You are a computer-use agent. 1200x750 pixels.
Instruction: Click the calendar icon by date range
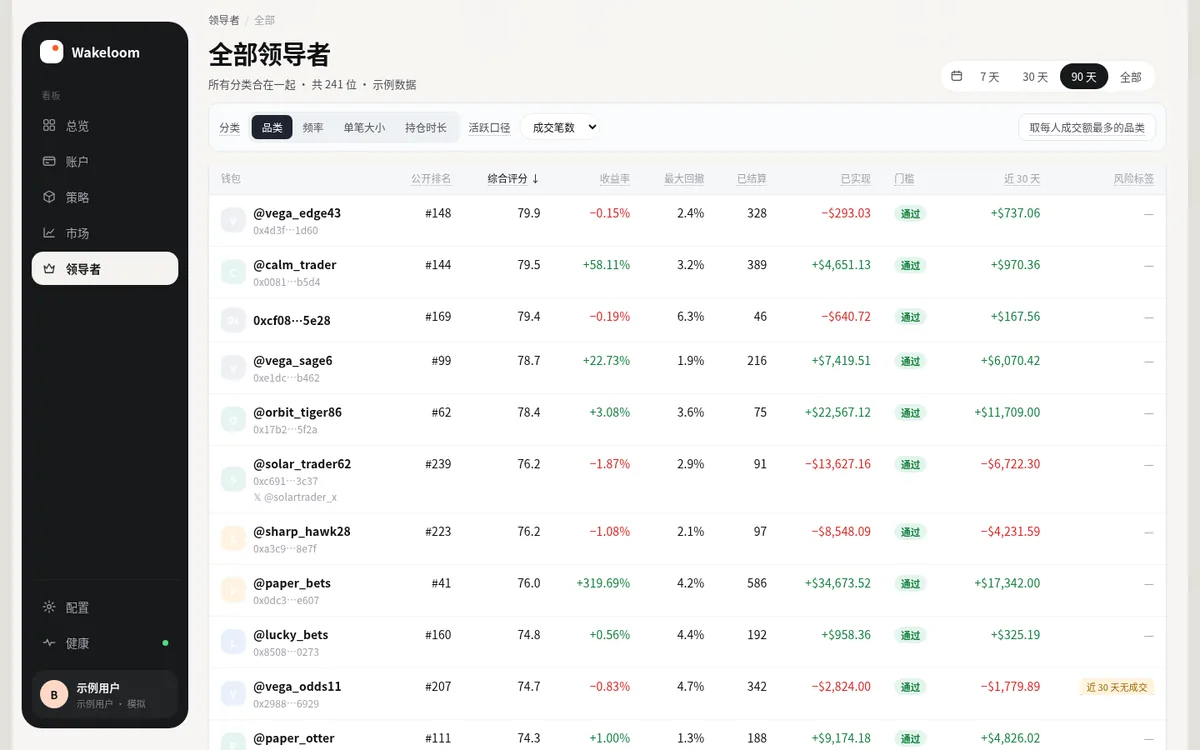(x=957, y=76)
